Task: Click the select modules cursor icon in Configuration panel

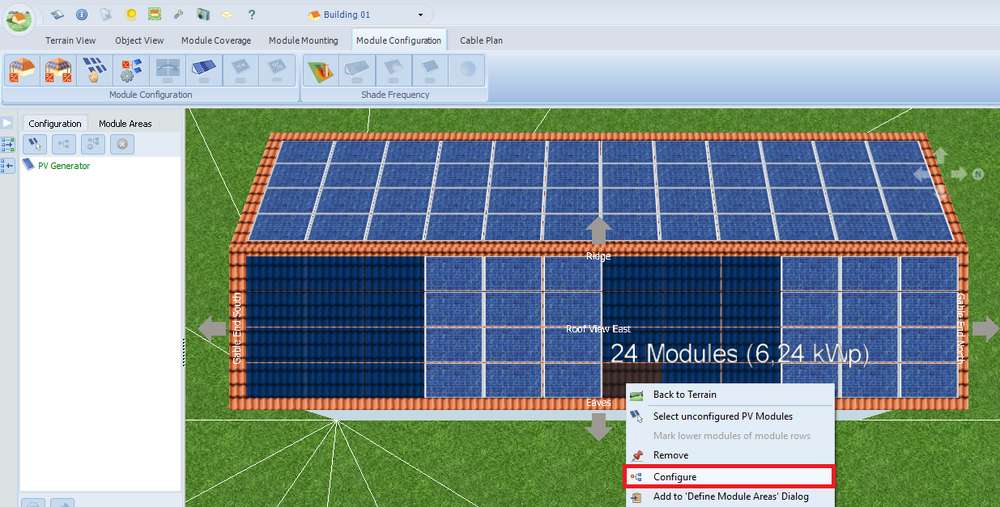Action: point(35,144)
